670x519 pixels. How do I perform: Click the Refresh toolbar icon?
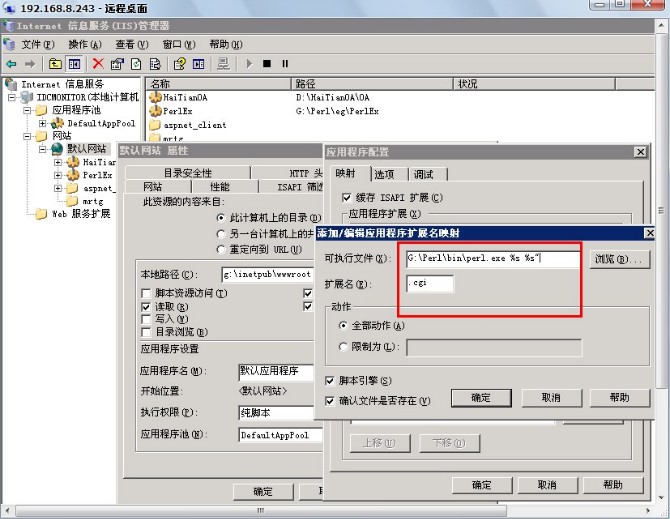(x=136, y=63)
